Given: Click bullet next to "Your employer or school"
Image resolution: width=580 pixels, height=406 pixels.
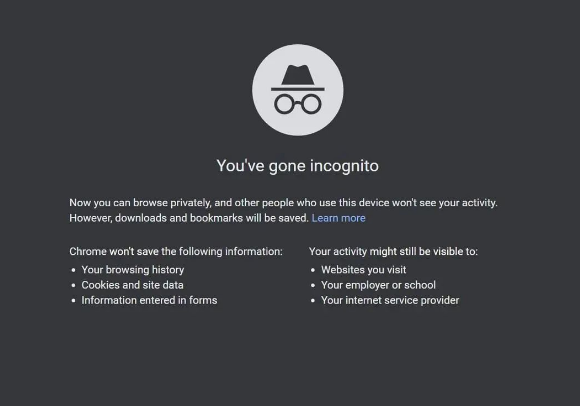Looking at the screenshot, I should (x=313, y=285).
